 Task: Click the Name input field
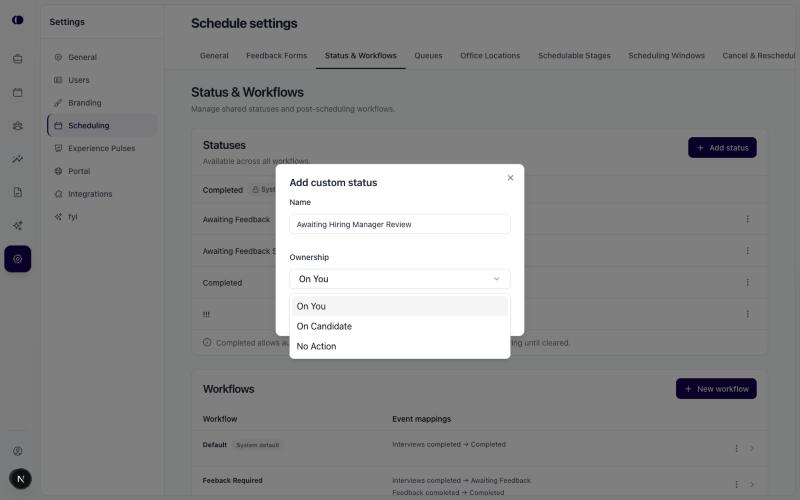coord(399,224)
